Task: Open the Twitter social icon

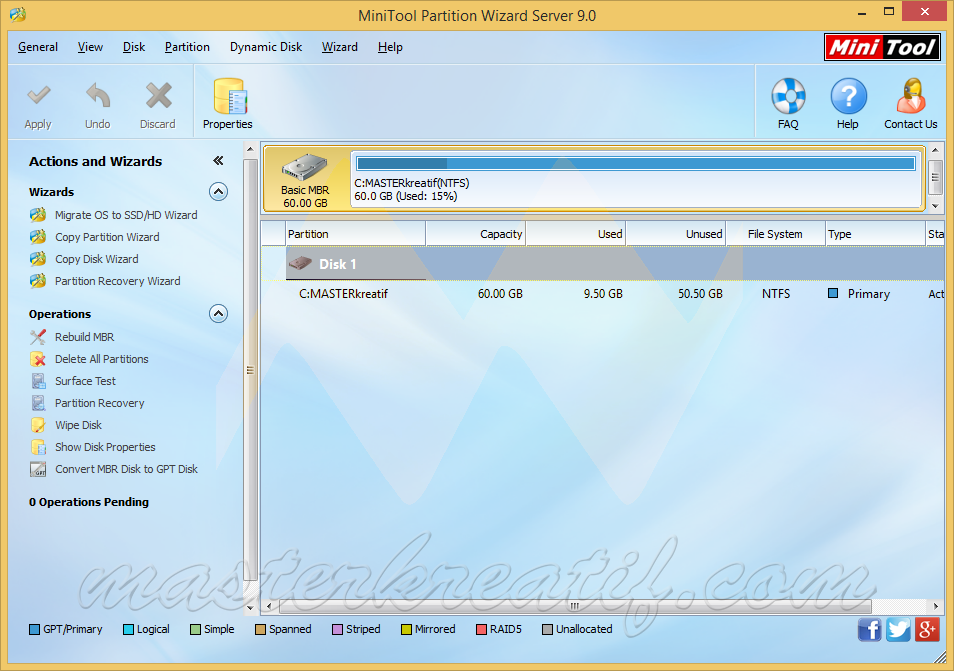Action: point(898,630)
